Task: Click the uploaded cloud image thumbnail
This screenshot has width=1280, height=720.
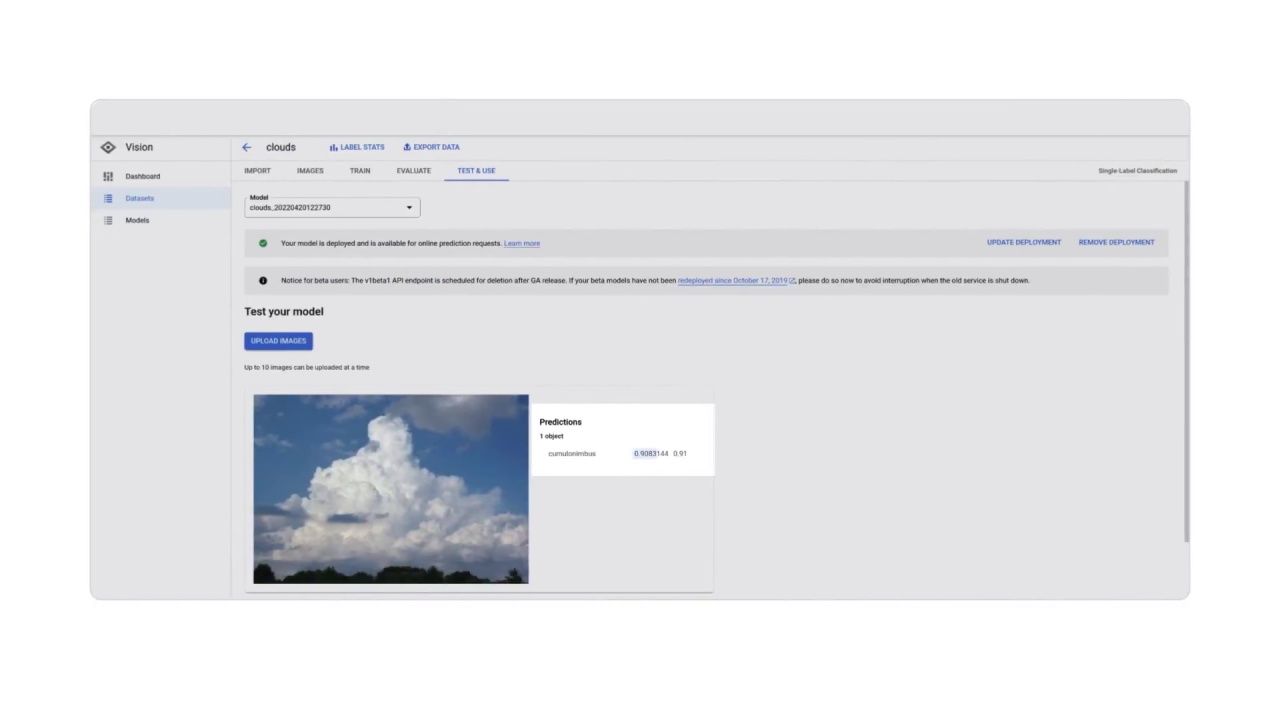Action: point(391,489)
